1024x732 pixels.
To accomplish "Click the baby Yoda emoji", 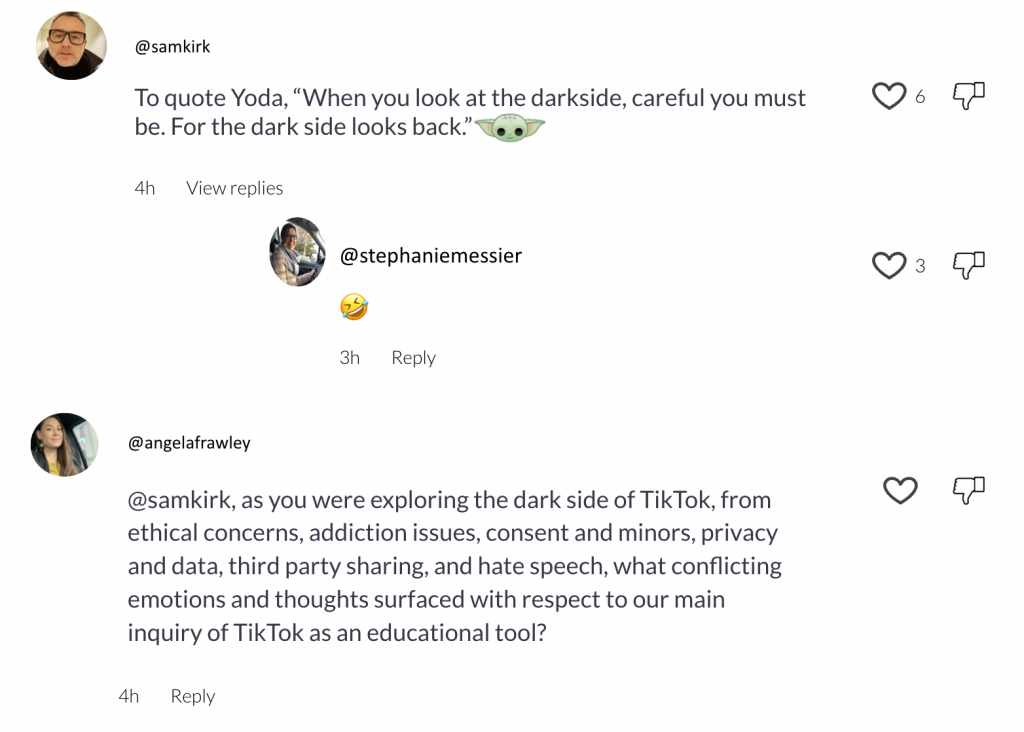I will coord(510,130).
